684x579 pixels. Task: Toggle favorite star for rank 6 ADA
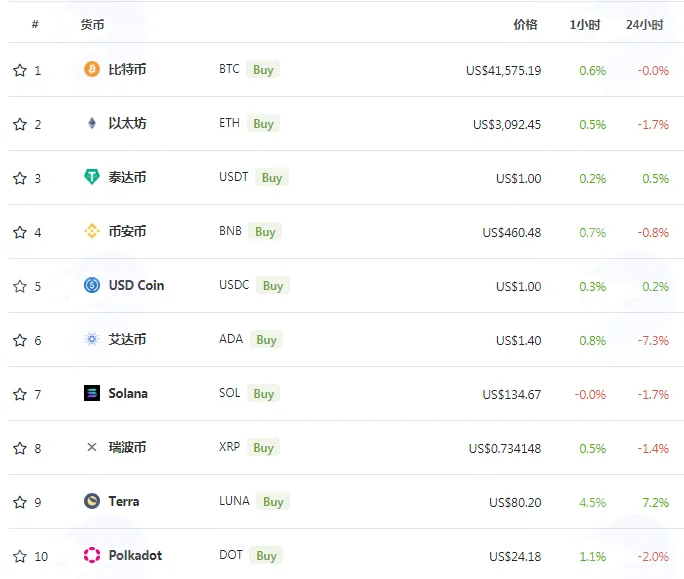[20, 340]
